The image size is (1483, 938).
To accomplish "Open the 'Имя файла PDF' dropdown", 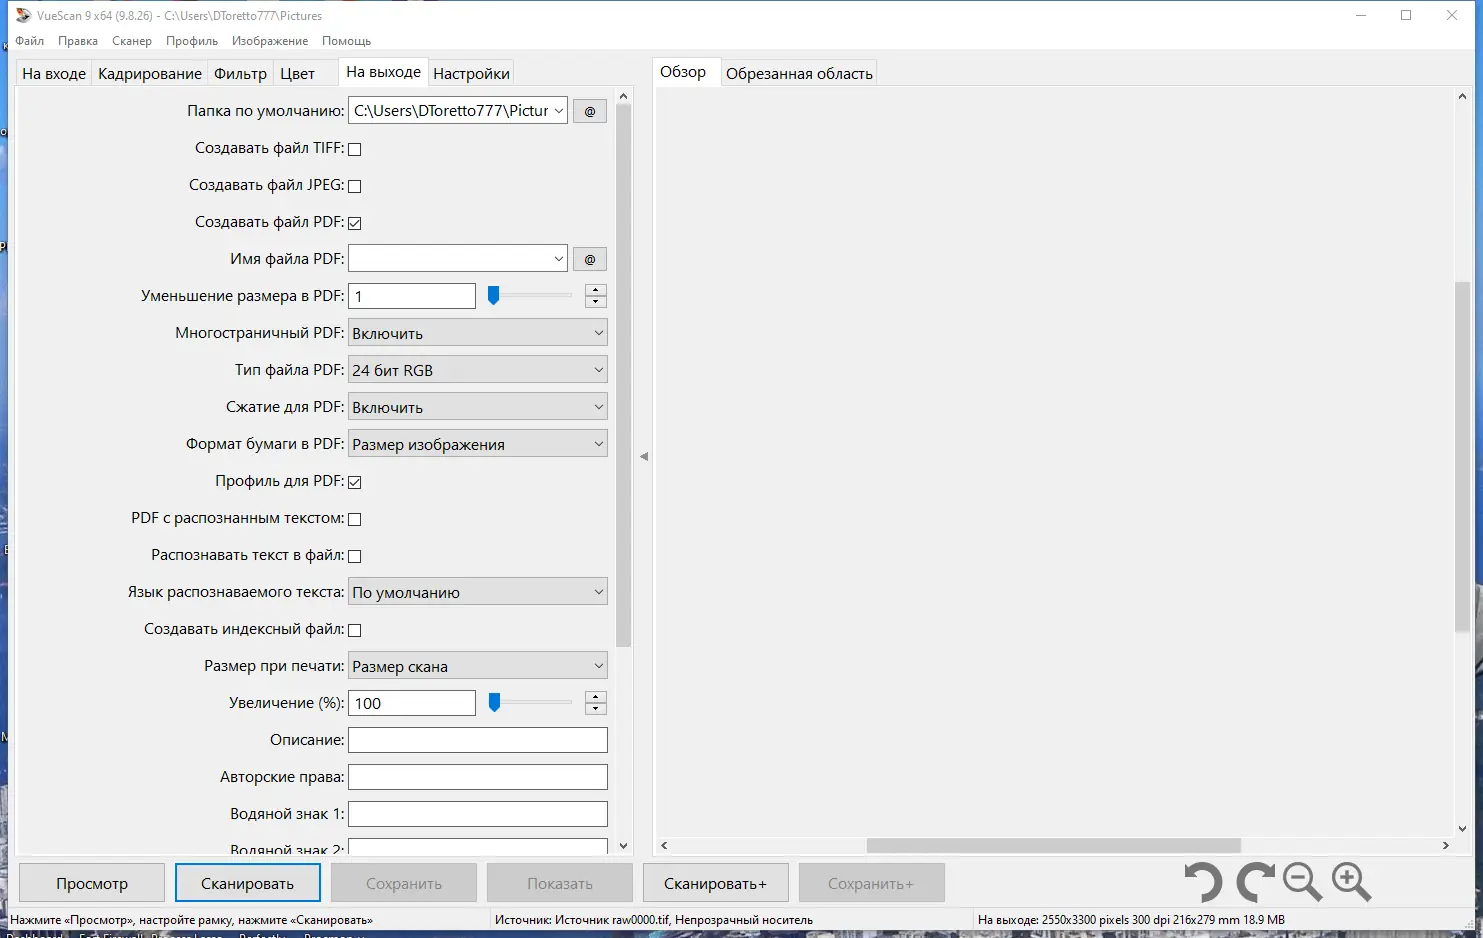I will (558, 259).
